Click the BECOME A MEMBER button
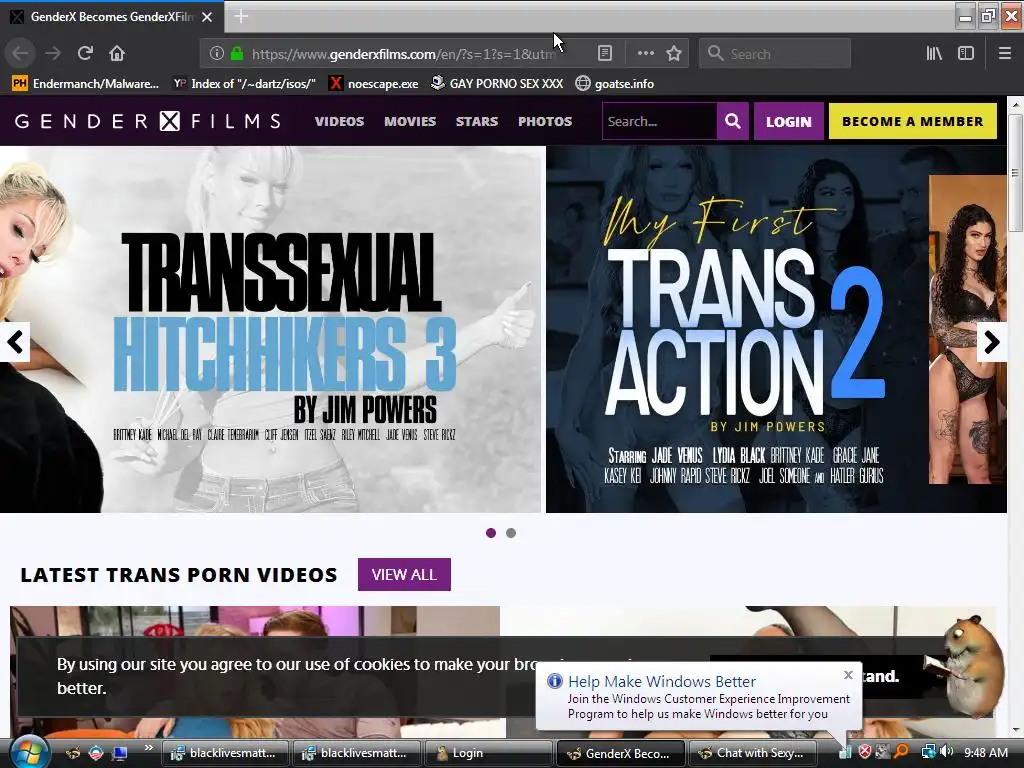The width and height of the screenshot is (1024, 768). tap(912, 121)
